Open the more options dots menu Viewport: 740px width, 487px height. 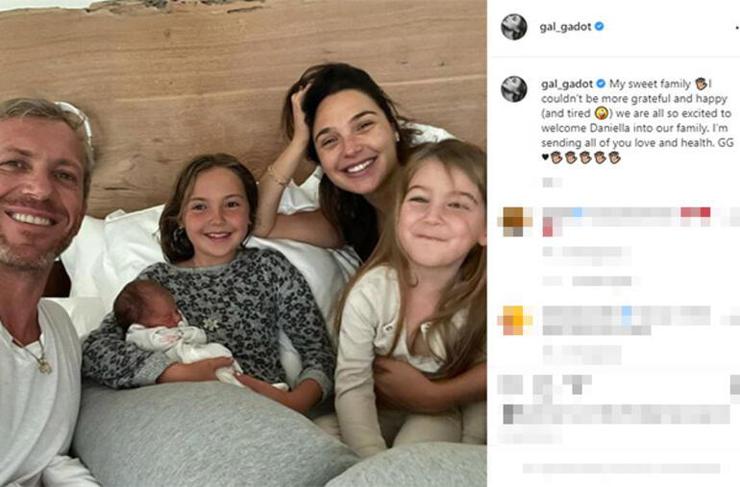pyautogui.click(x=735, y=27)
